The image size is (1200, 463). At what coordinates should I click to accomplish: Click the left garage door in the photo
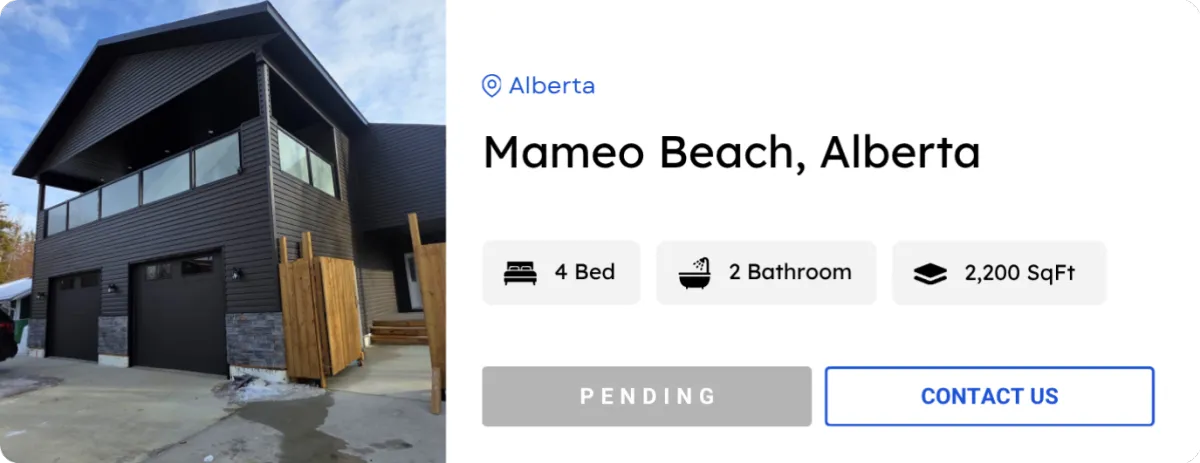click(74, 314)
